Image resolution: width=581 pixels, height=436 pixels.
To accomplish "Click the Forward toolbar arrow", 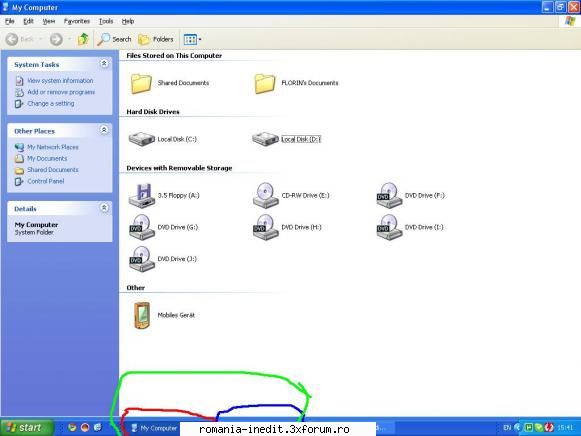I will pos(56,39).
